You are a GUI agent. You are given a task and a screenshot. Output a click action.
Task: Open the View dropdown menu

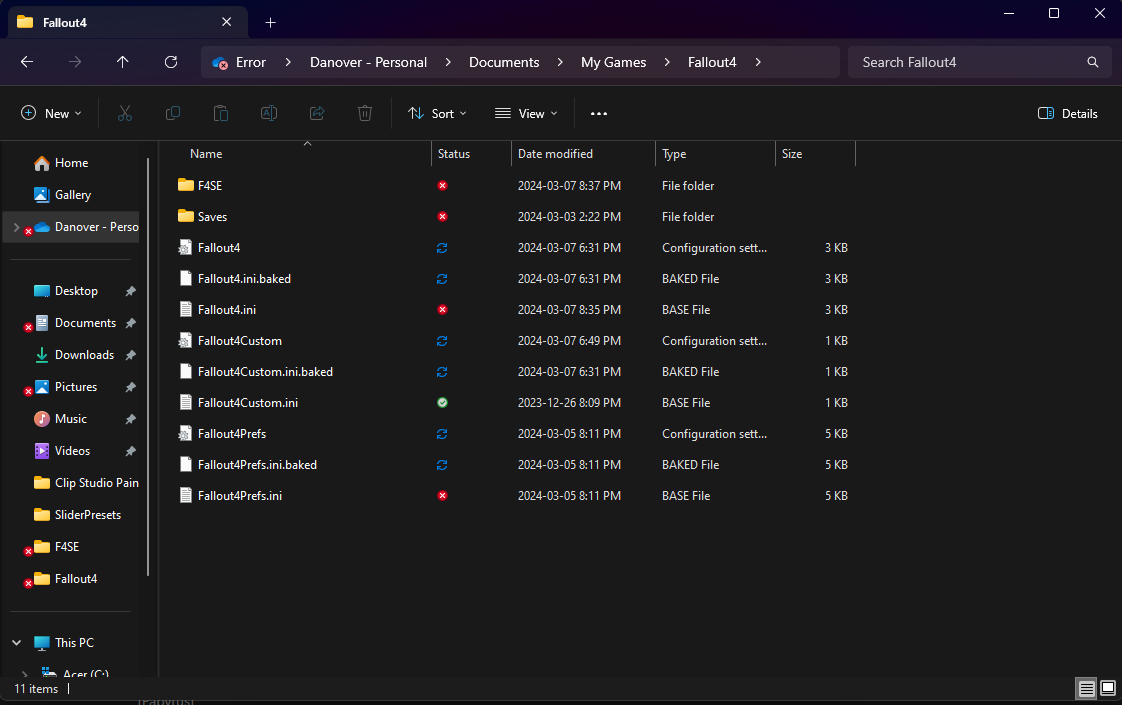(x=526, y=113)
